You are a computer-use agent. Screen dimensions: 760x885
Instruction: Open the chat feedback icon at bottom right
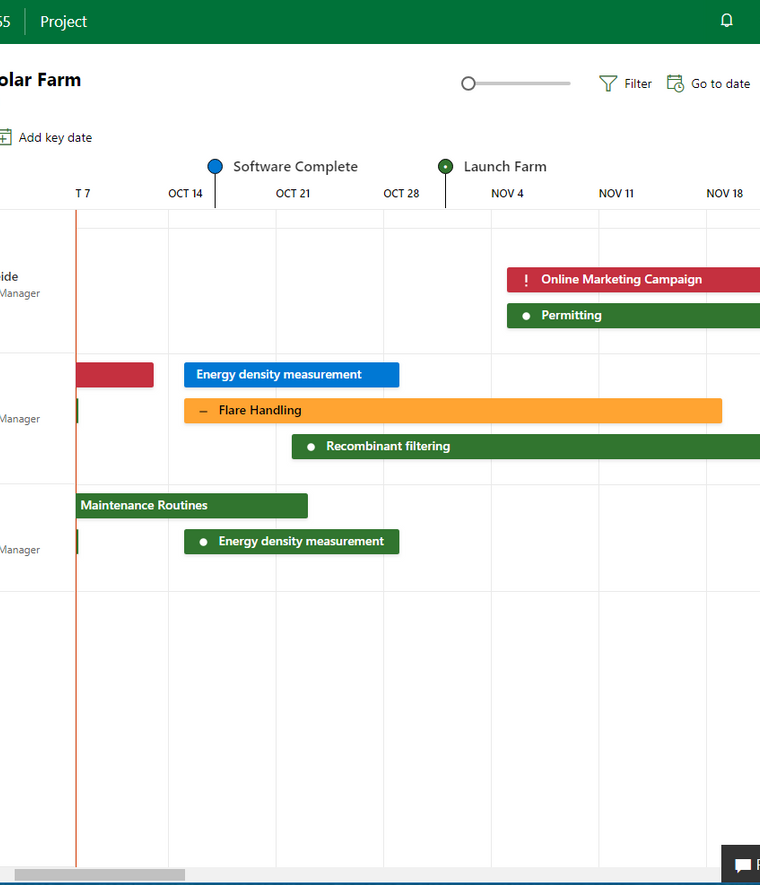pos(742,865)
